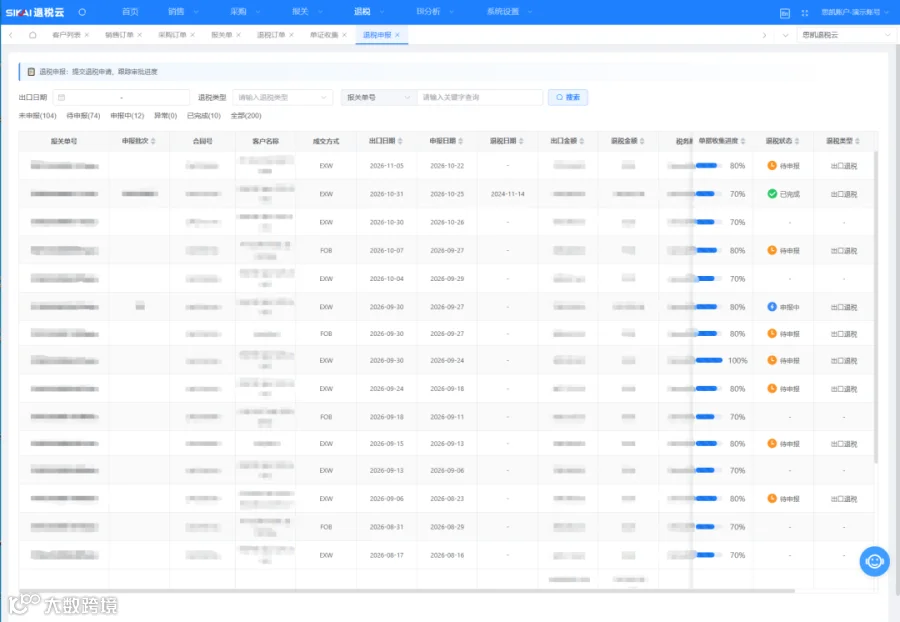Sort by 申报日期 column
This screenshot has height=622, width=900.
click(x=461, y=141)
